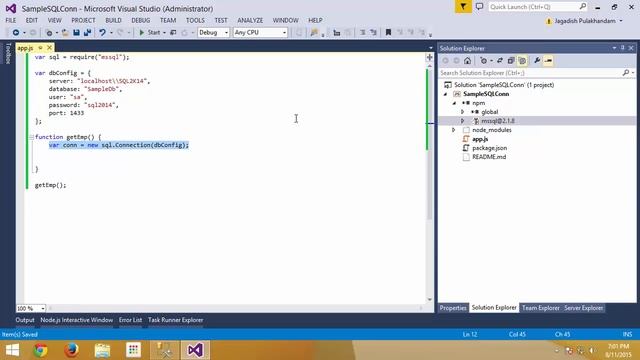Switch to the Server Explorer tab
Screen dimensions: 640x360
click(583, 308)
